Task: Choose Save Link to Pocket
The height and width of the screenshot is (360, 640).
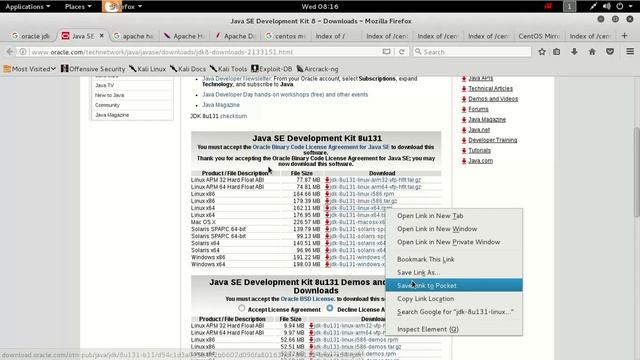Action: pyautogui.click(x=454, y=285)
